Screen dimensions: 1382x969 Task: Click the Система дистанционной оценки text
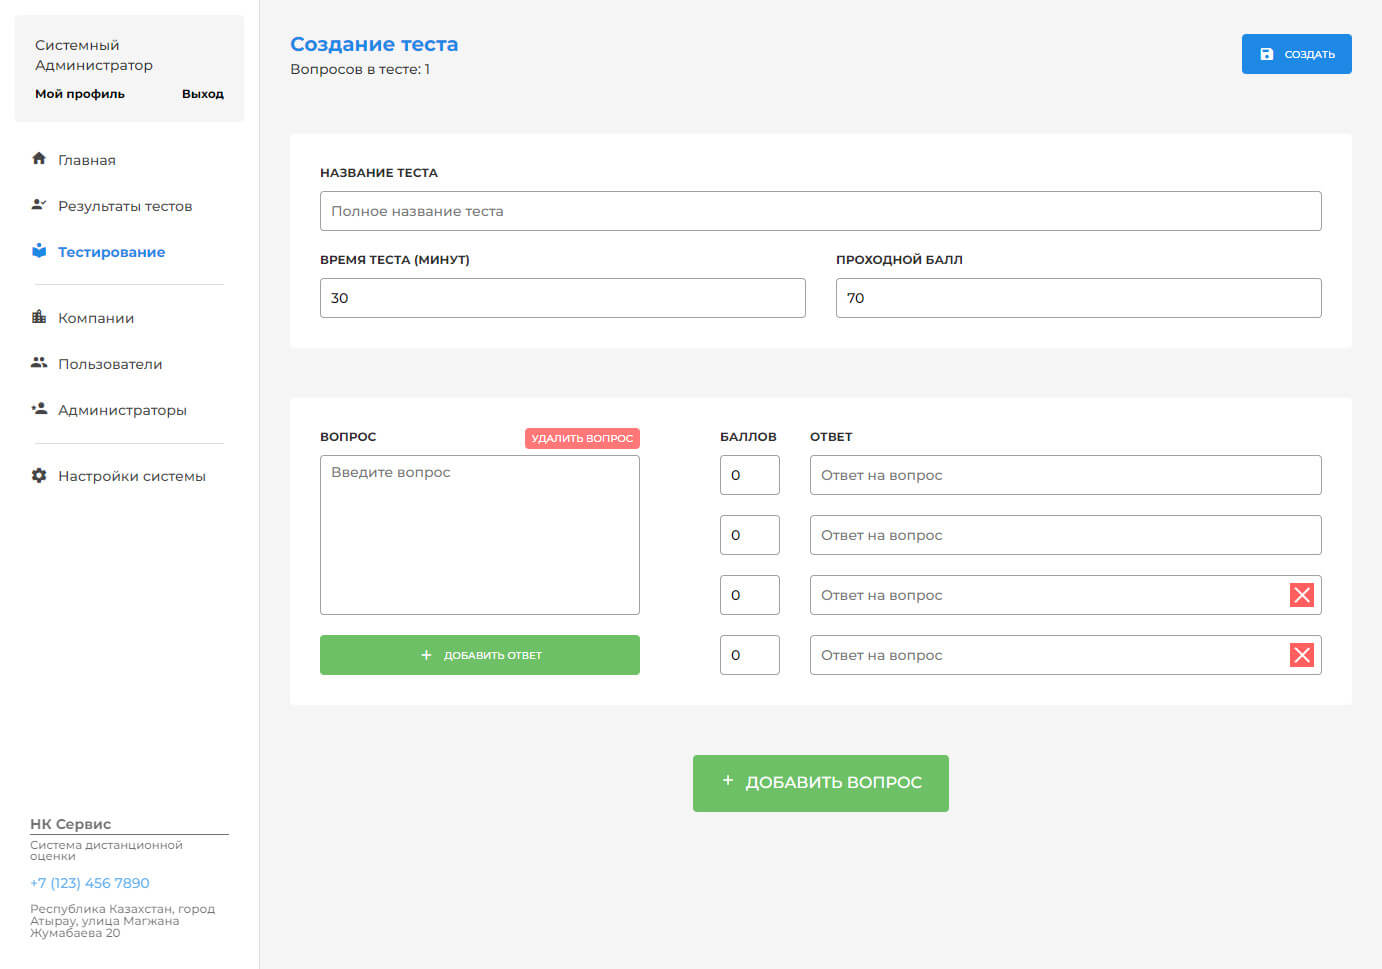tap(106, 850)
